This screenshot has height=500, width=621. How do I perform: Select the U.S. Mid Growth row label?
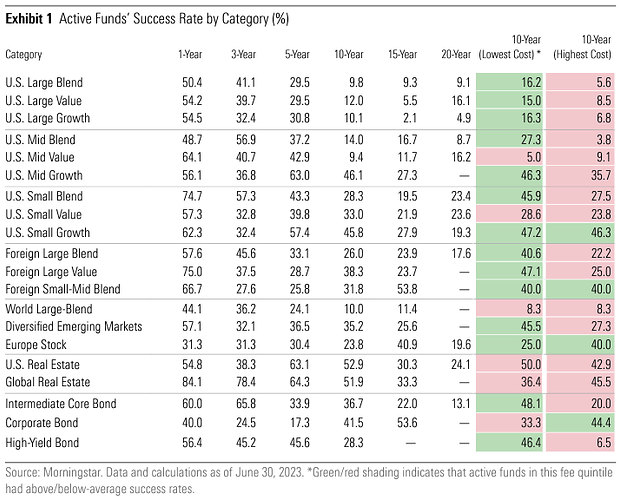pyautogui.click(x=44, y=175)
